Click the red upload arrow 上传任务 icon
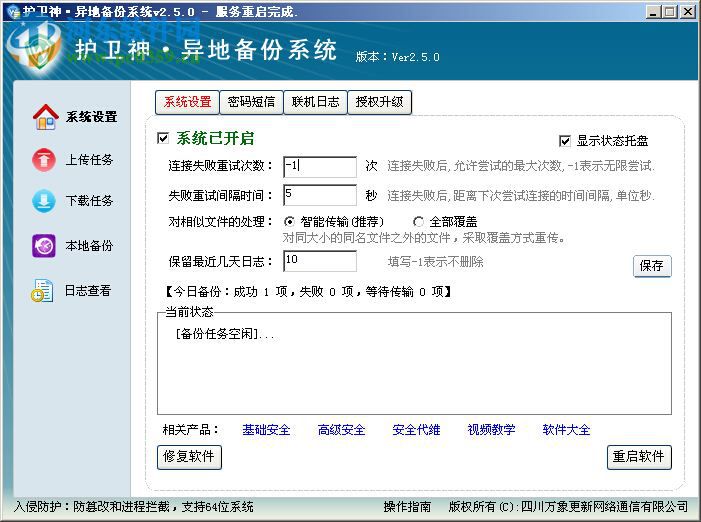This screenshot has width=701, height=522. tap(44, 160)
